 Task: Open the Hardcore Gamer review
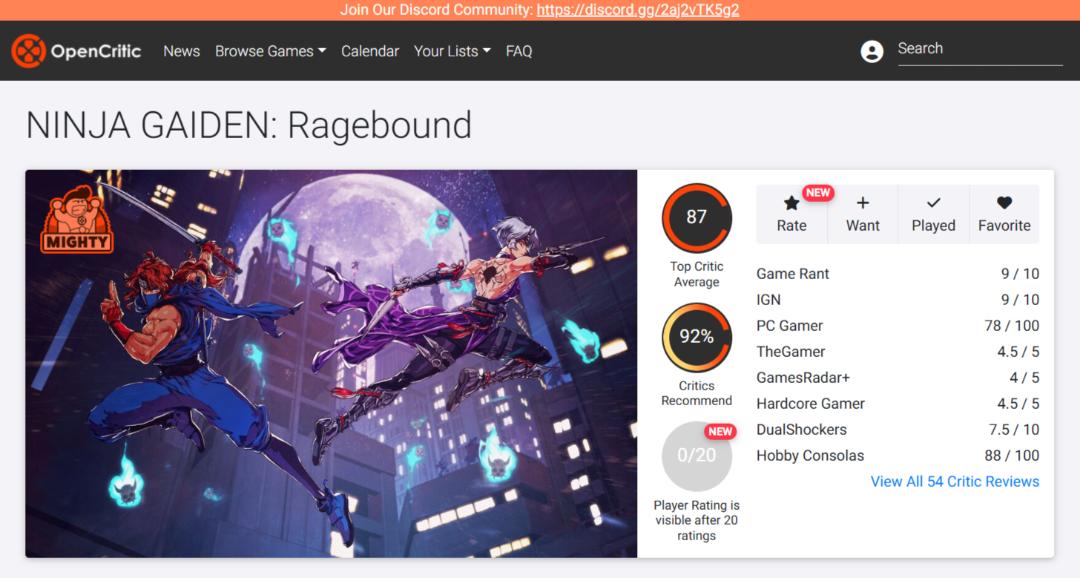[x=811, y=404]
